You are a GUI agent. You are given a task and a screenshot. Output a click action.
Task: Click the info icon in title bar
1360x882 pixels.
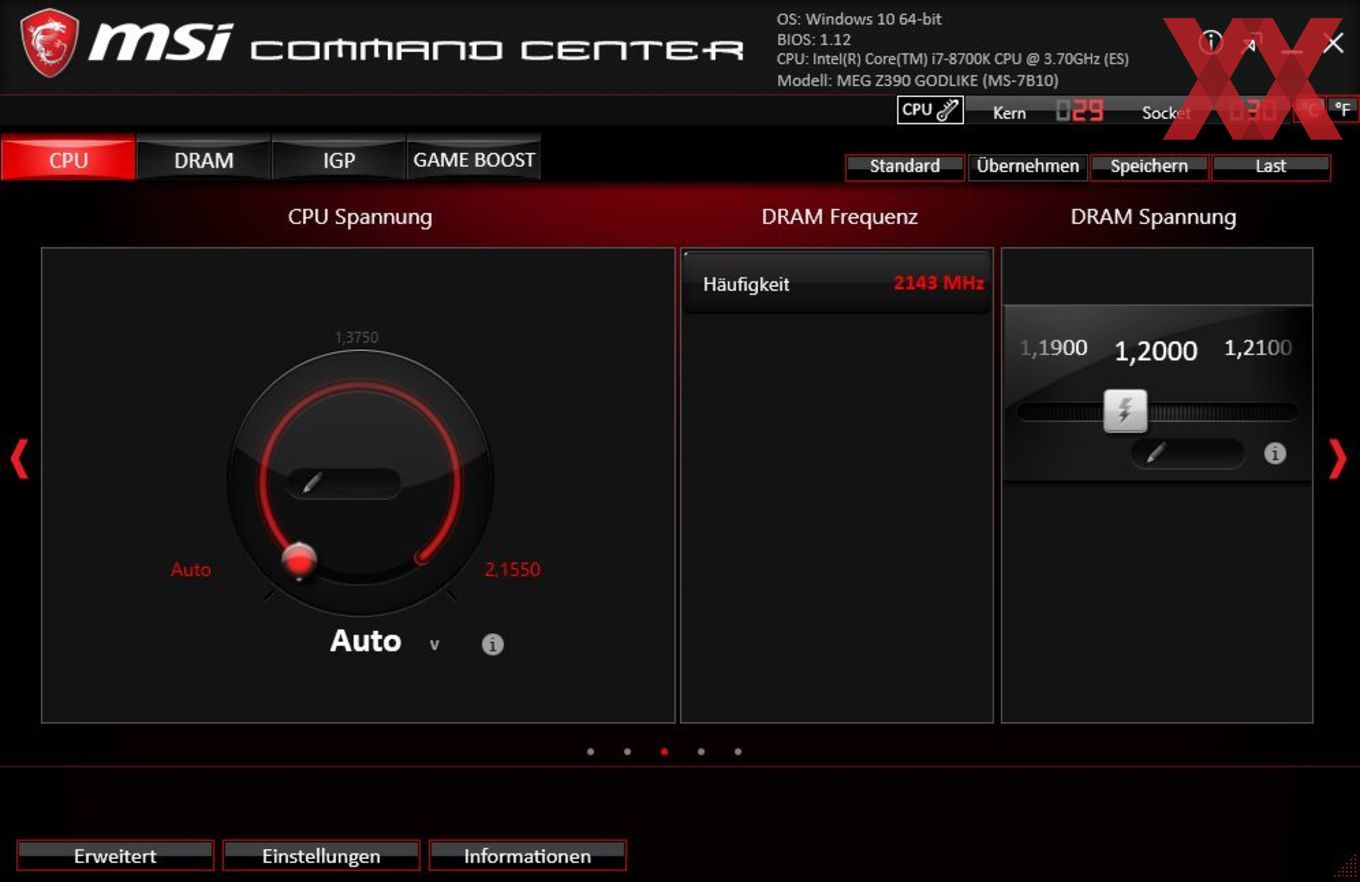tap(1211, 41)
